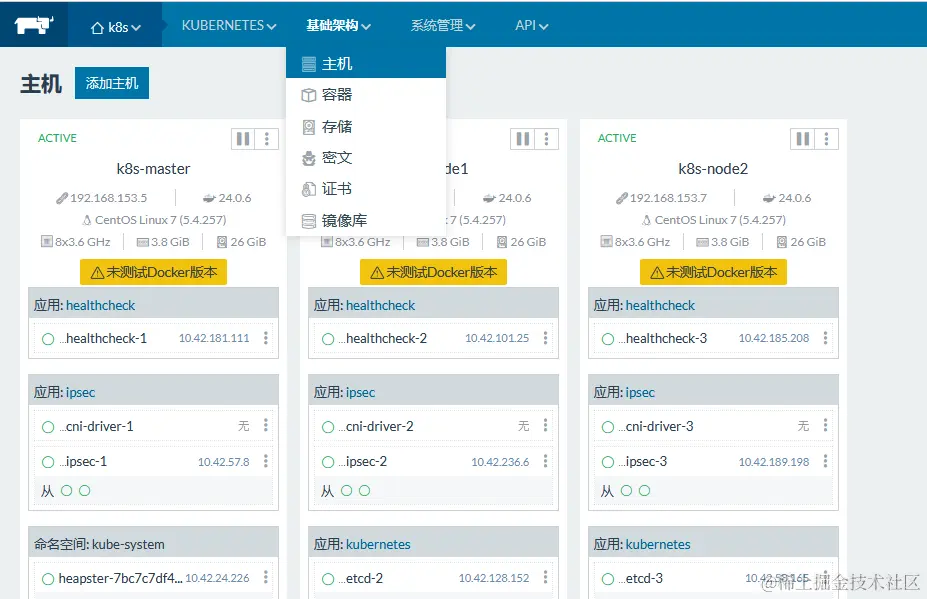This screenshot has height=599, width=927.
Task: Open the API dropdown menu
Action: pyautogui.click(x=531, y=27)
